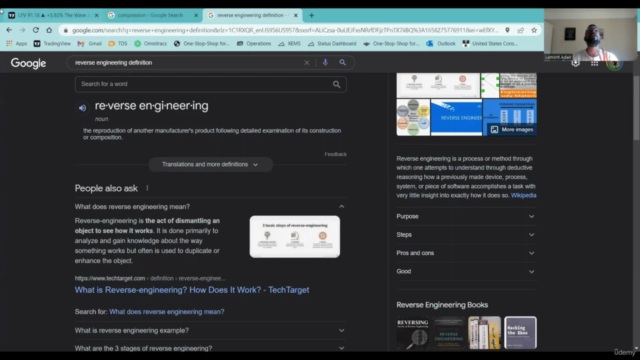Click the Search for a word field
Image resolution: width=640 pixels, height=360 pixels.
click(x=211, y=84)
